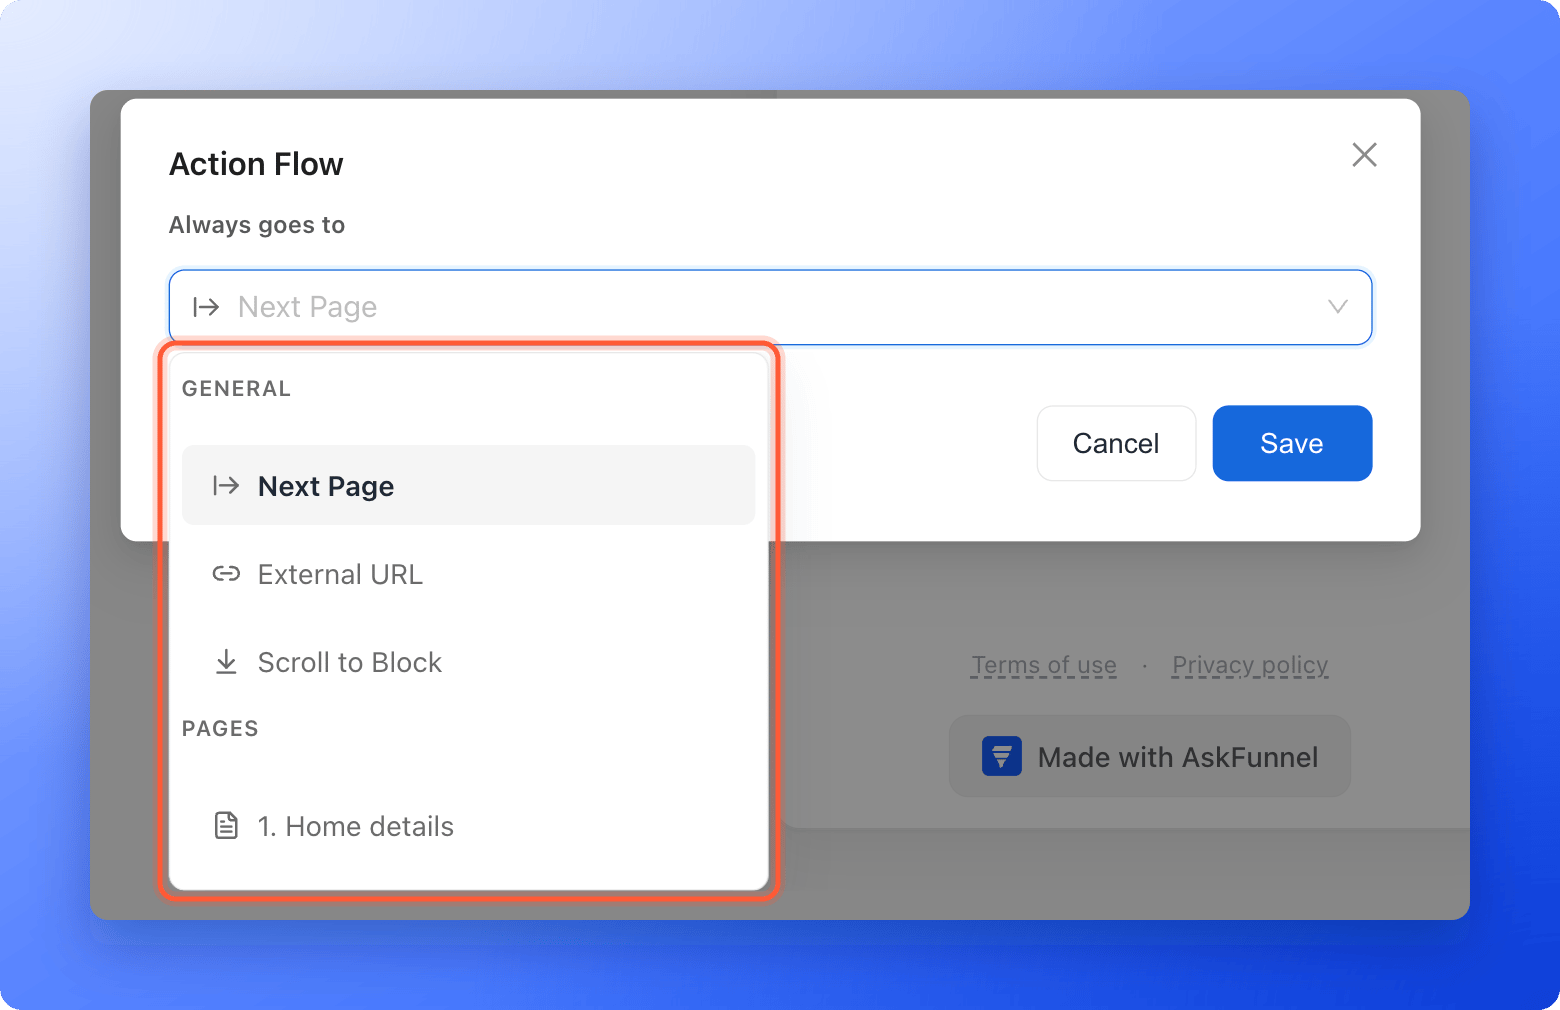Click the Made with AskFunnel badge
1560x1010 pixels.
point(1150,757)
